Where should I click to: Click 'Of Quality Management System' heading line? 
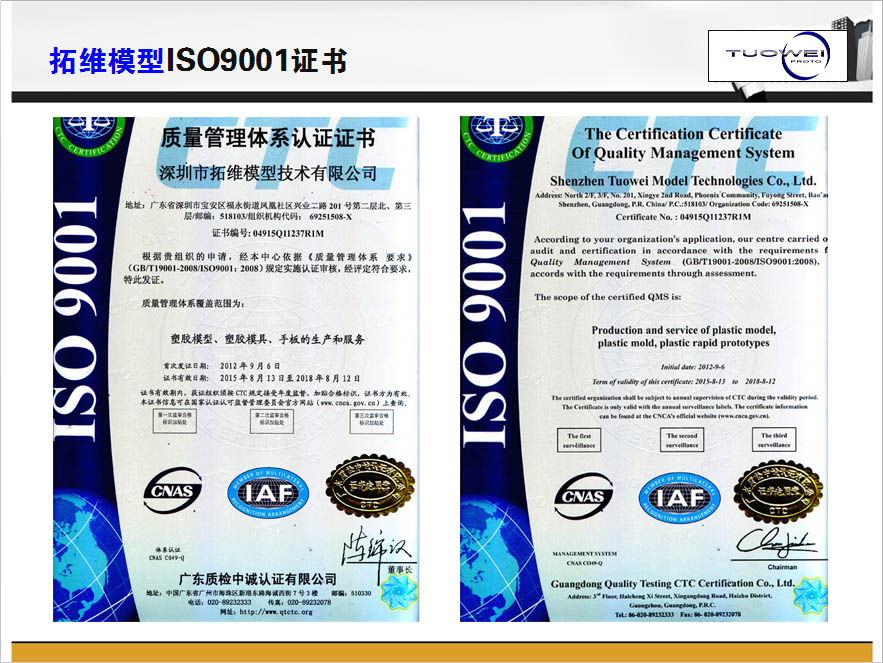[683, 153]
